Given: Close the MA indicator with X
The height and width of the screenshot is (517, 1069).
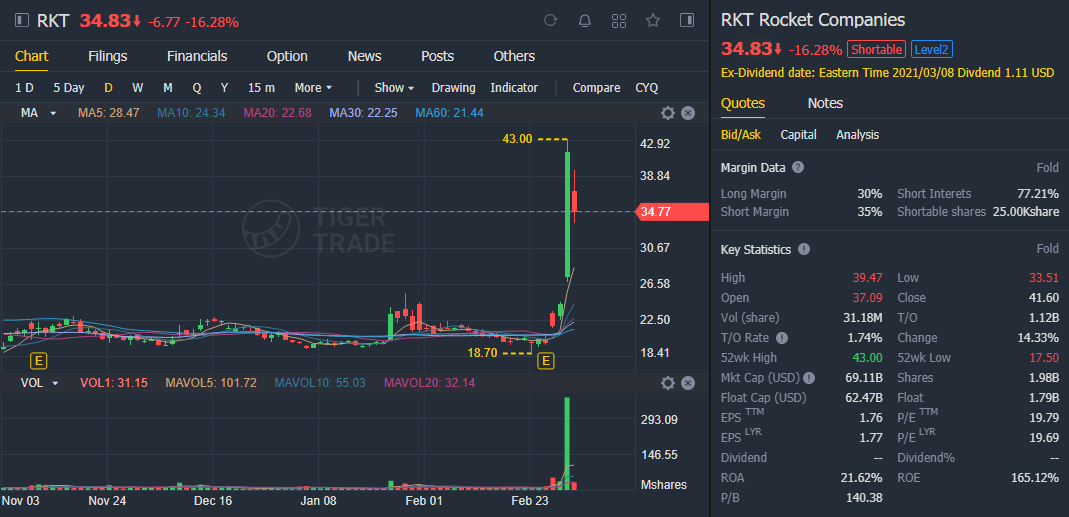Looking at the screenshot, I should point(688,113).
